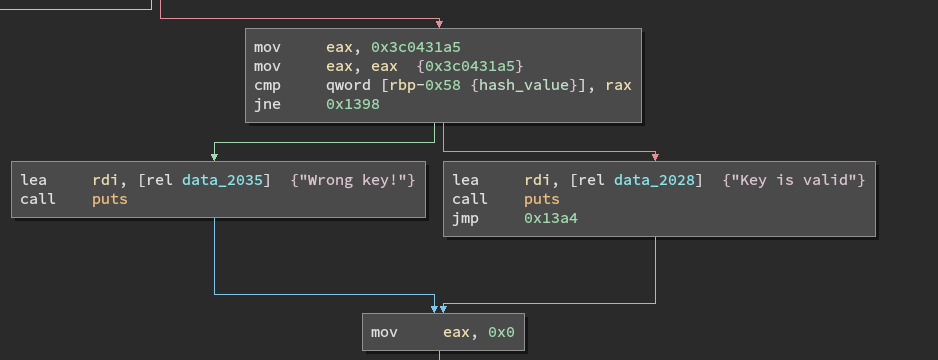Click the puts call in Wrong key block

(110, 199)
